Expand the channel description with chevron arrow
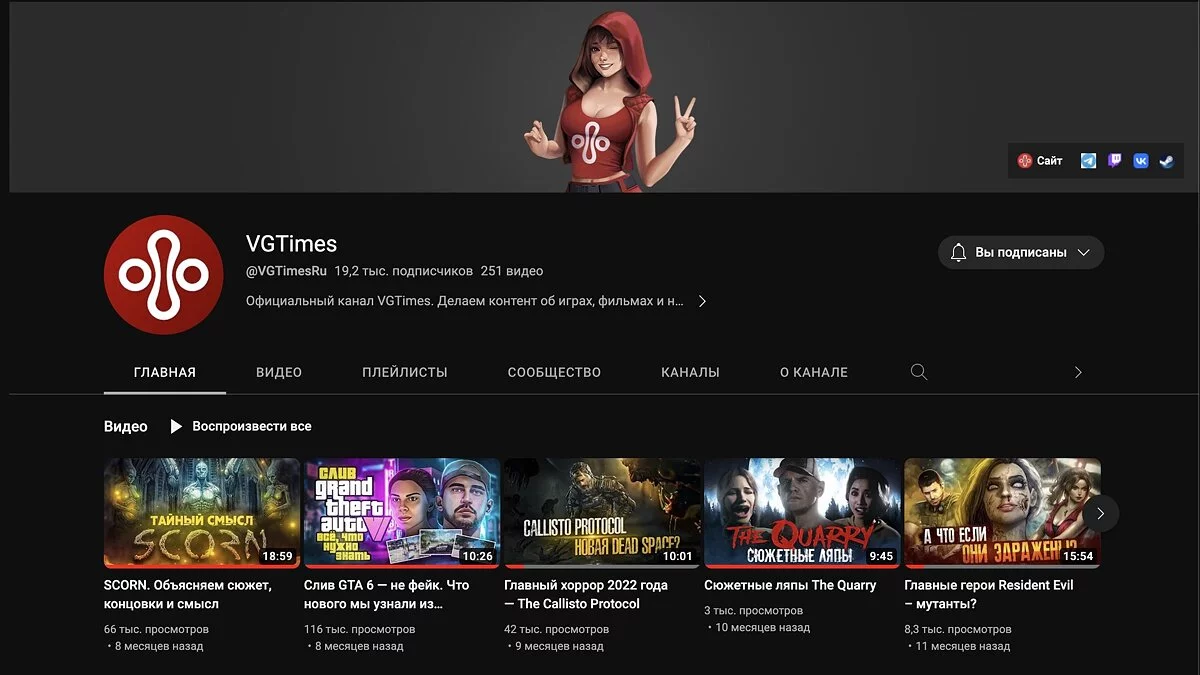The image size is (1200, 675). [702, 301]
